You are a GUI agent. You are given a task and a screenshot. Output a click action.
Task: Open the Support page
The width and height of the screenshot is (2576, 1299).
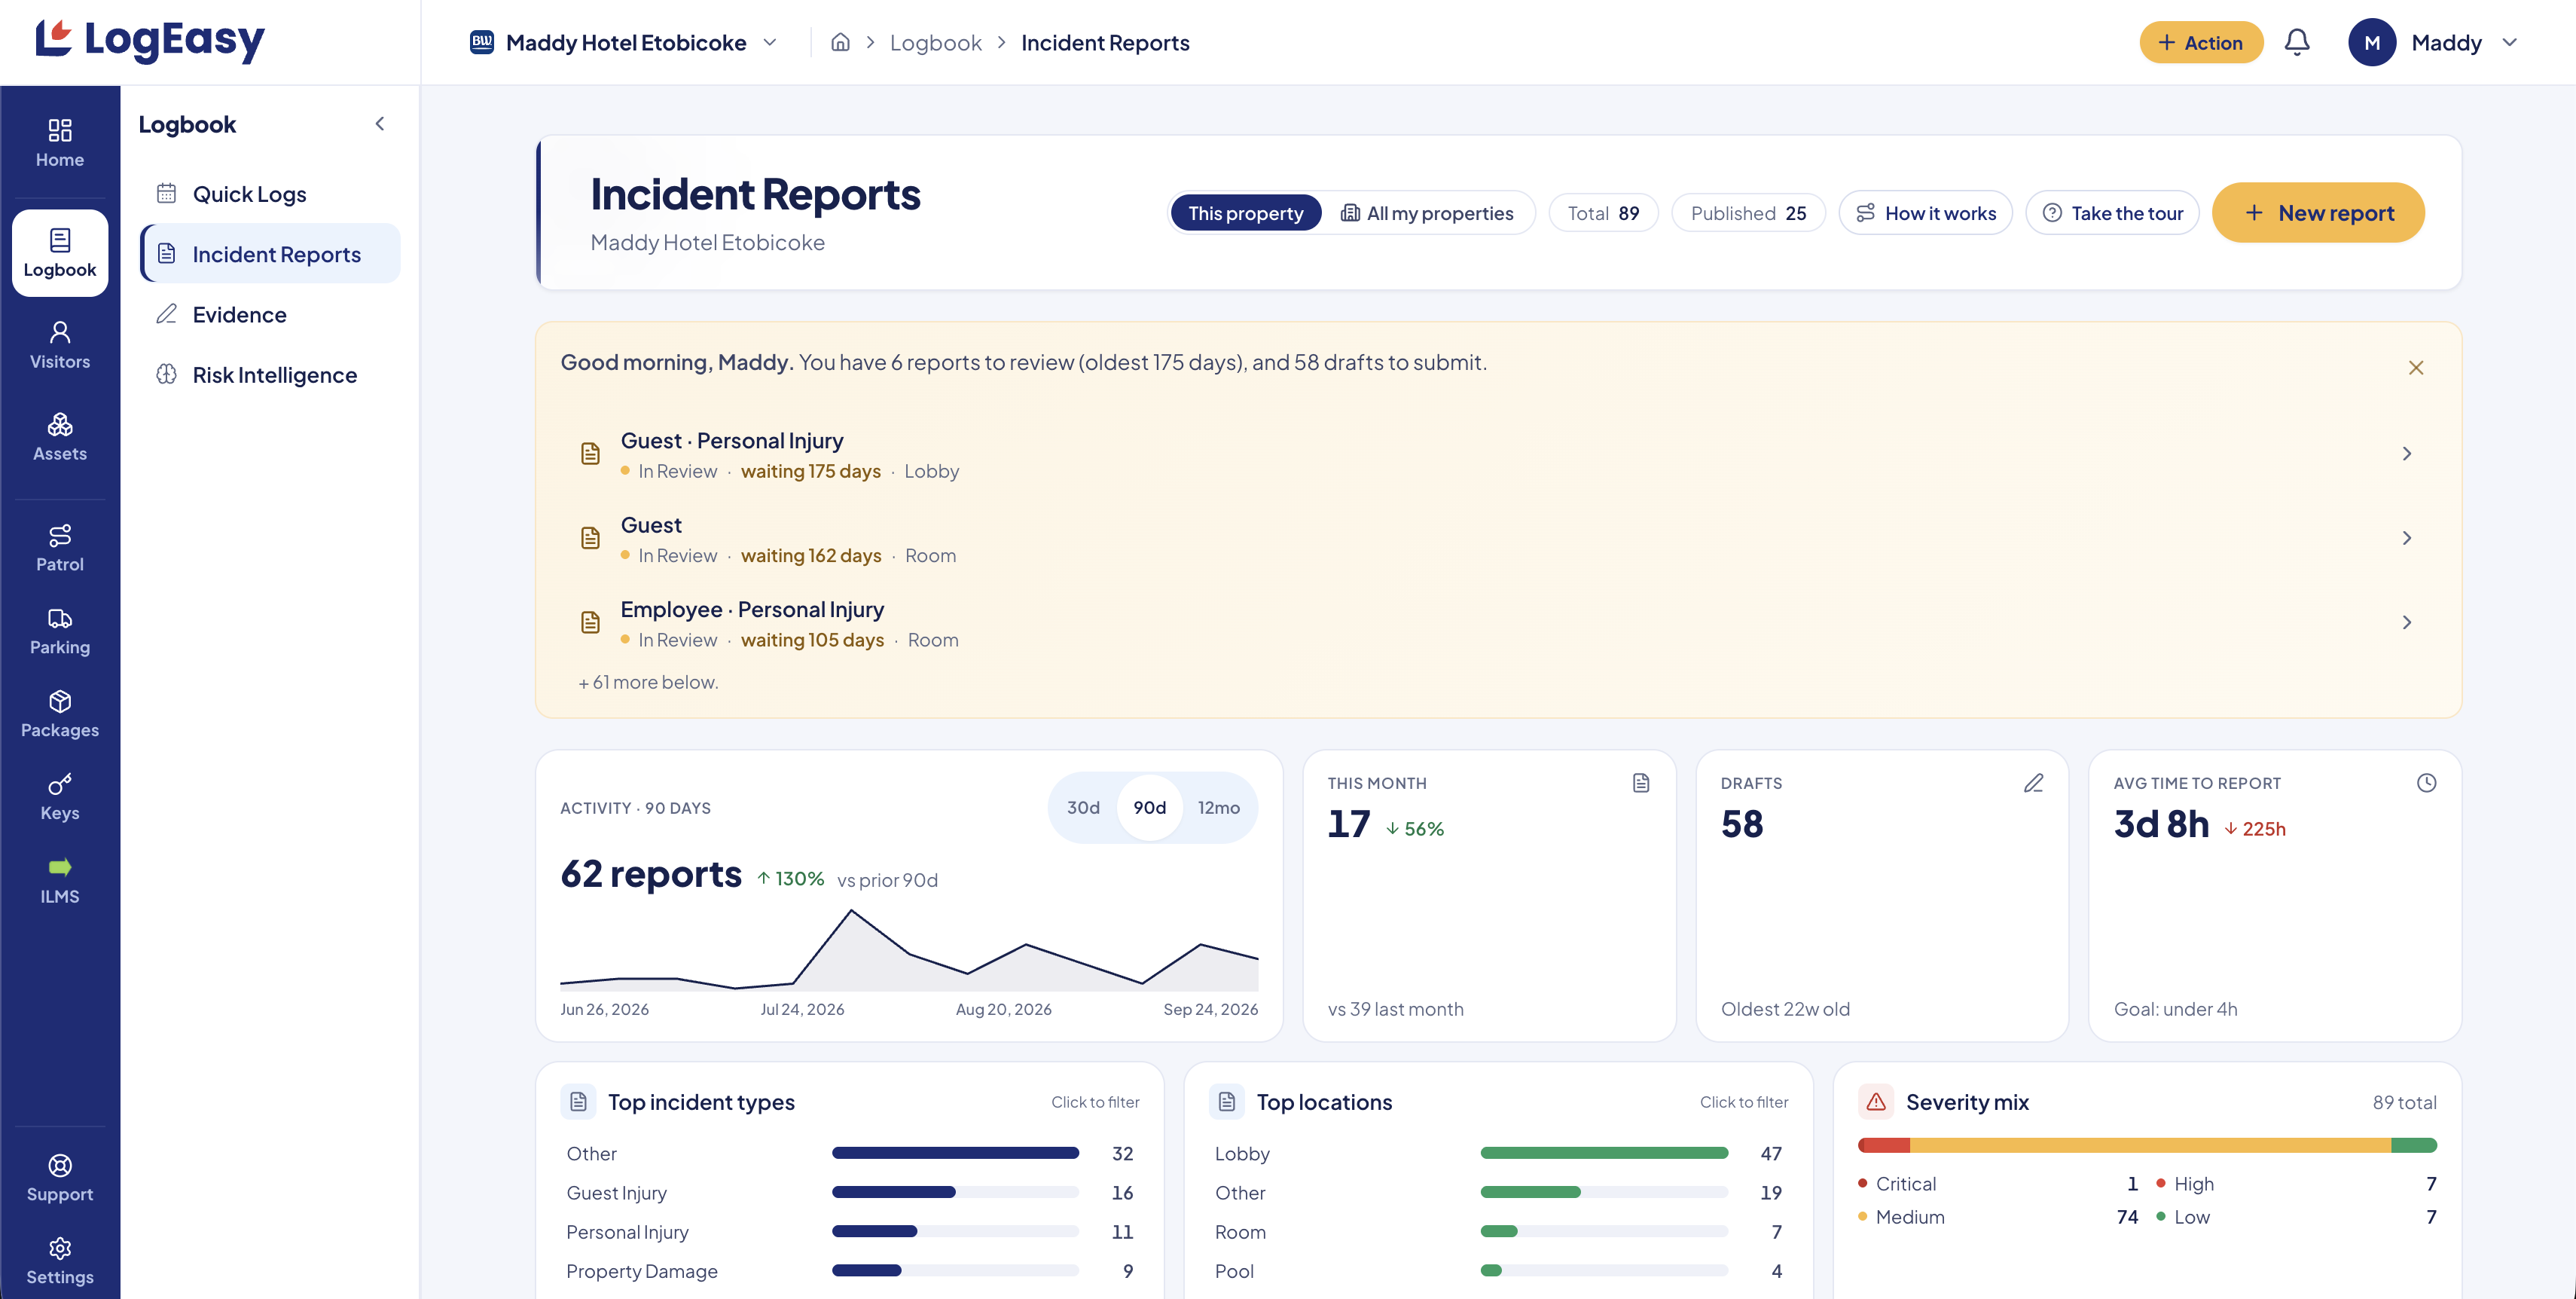[x=60, y=1178]
